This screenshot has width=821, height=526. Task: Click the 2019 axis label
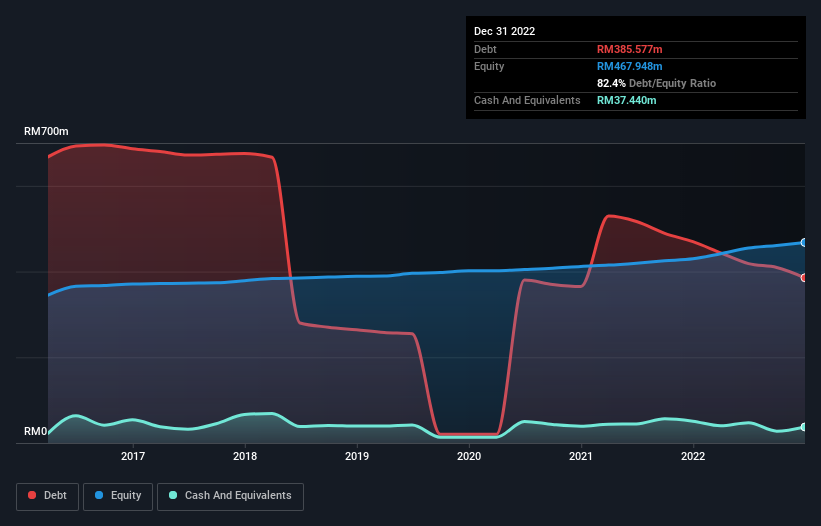pyautogui.click(x=357, y=456)
